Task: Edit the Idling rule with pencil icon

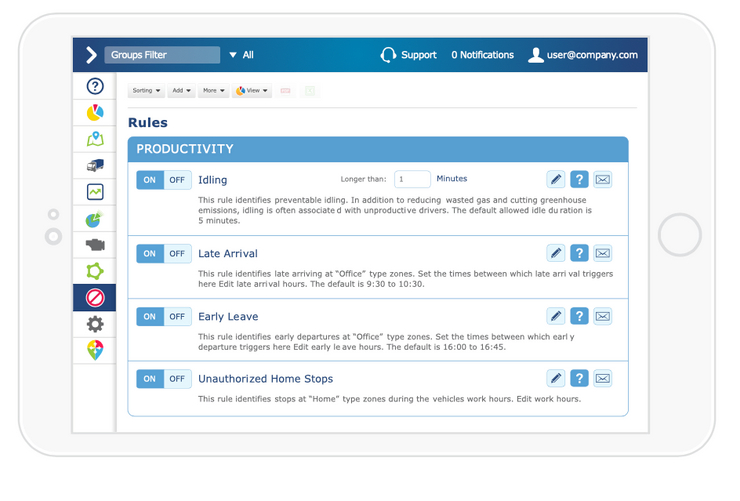Action: (x=555, y=179)
